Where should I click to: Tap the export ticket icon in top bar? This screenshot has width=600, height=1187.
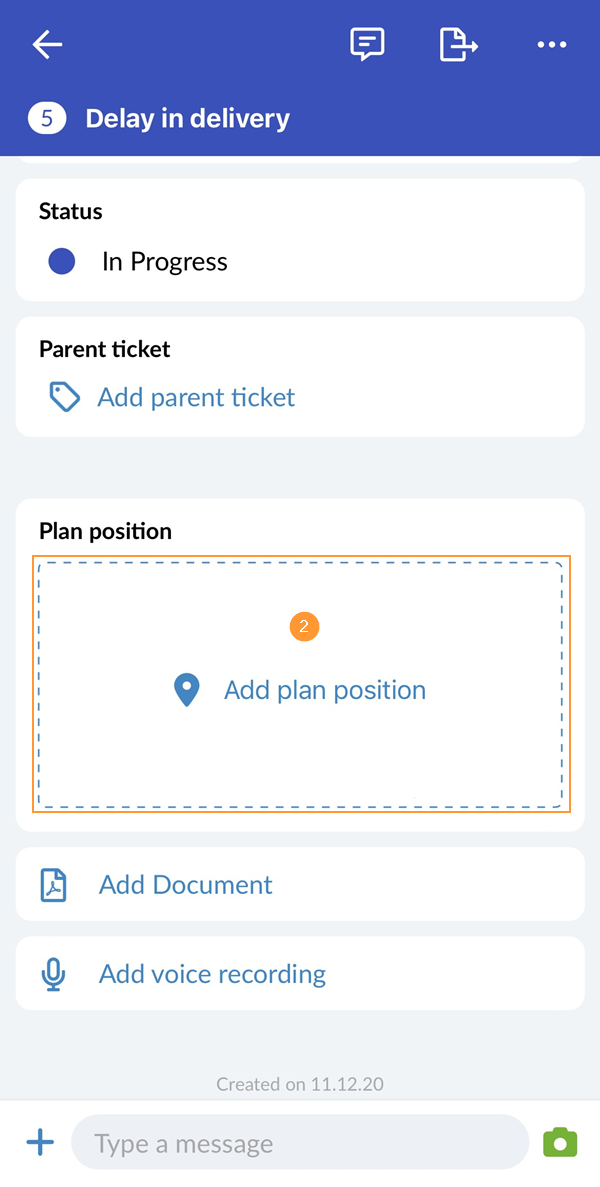click(457, 44)
